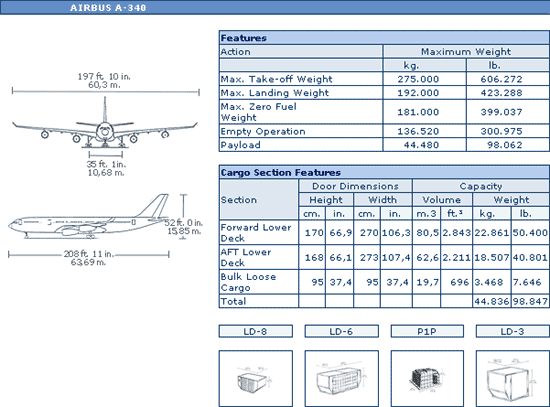The height and width of the screenshot is (407, 550).
Task: Select the Forward Lower Deck row label
Action: [256, 233]
